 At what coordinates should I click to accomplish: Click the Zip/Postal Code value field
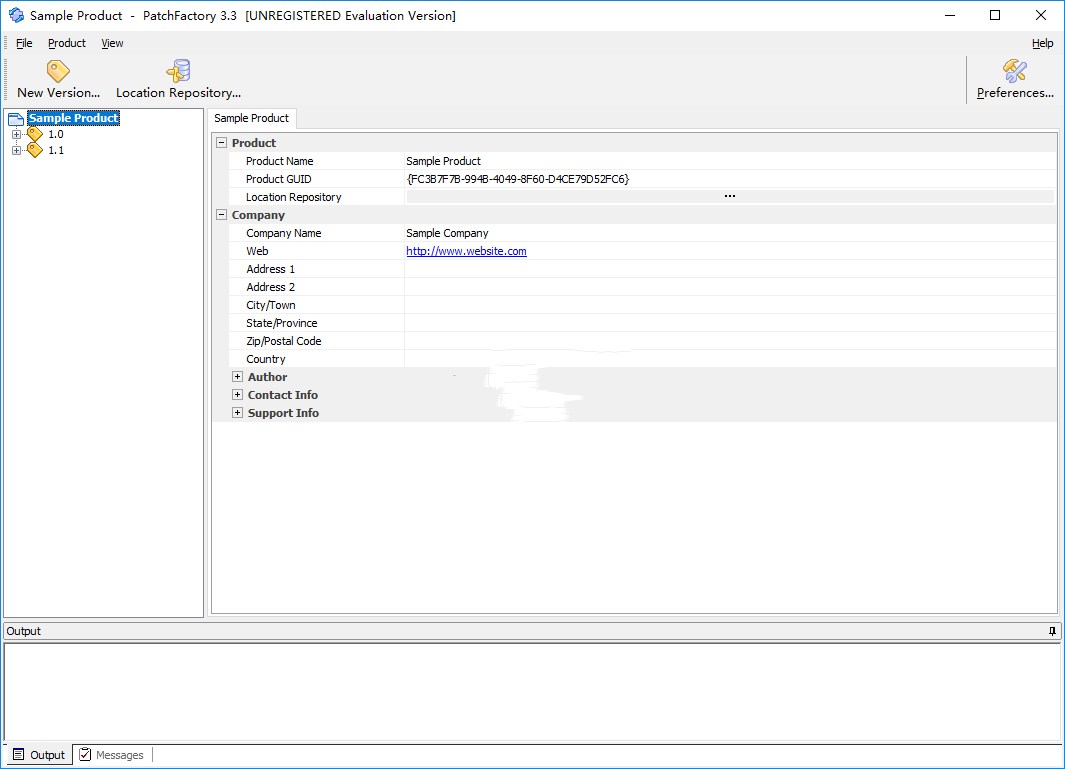(730, 341)
